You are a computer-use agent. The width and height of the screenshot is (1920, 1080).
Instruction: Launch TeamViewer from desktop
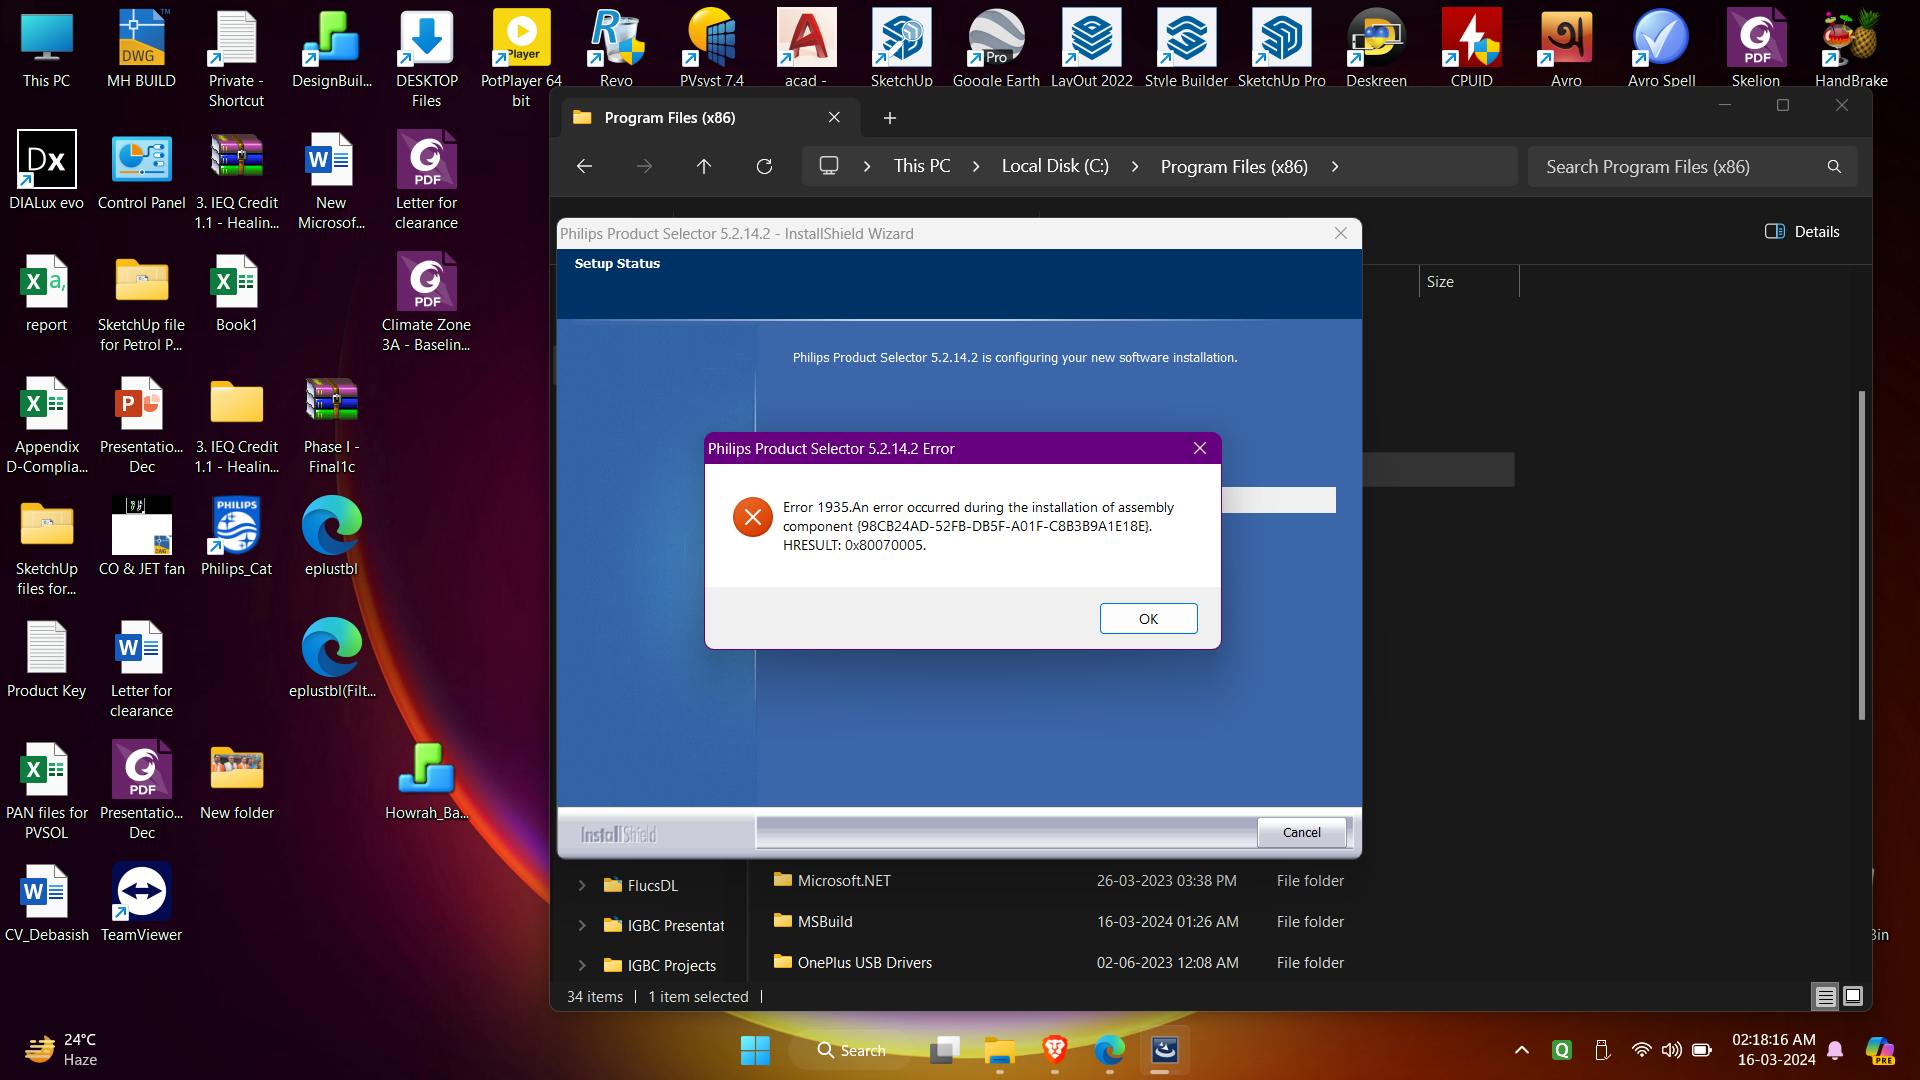coord(141,902)
